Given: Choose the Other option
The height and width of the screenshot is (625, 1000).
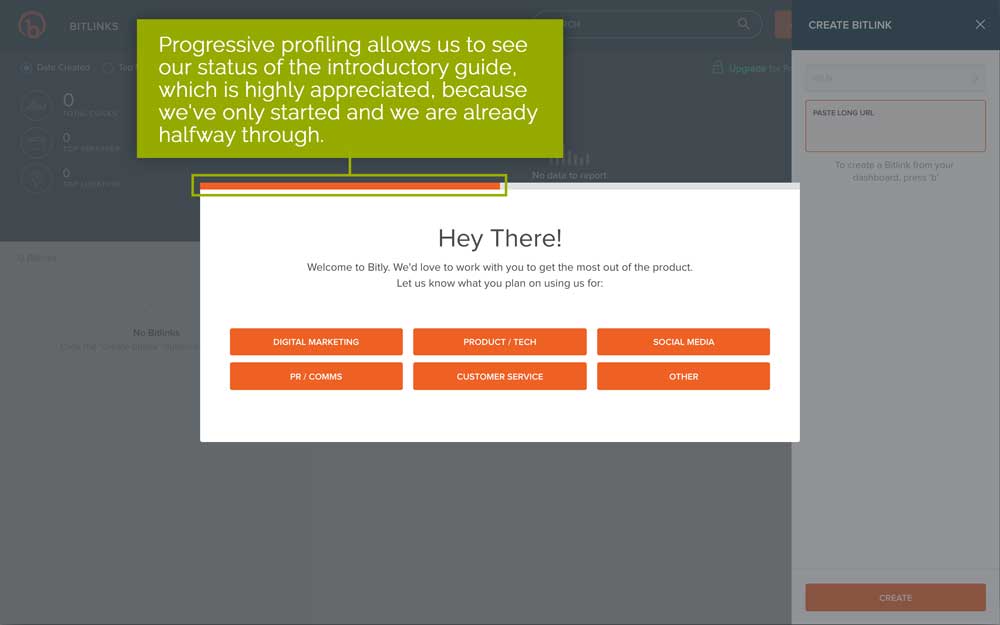Looking at the screenshot, I should (683, 376).
